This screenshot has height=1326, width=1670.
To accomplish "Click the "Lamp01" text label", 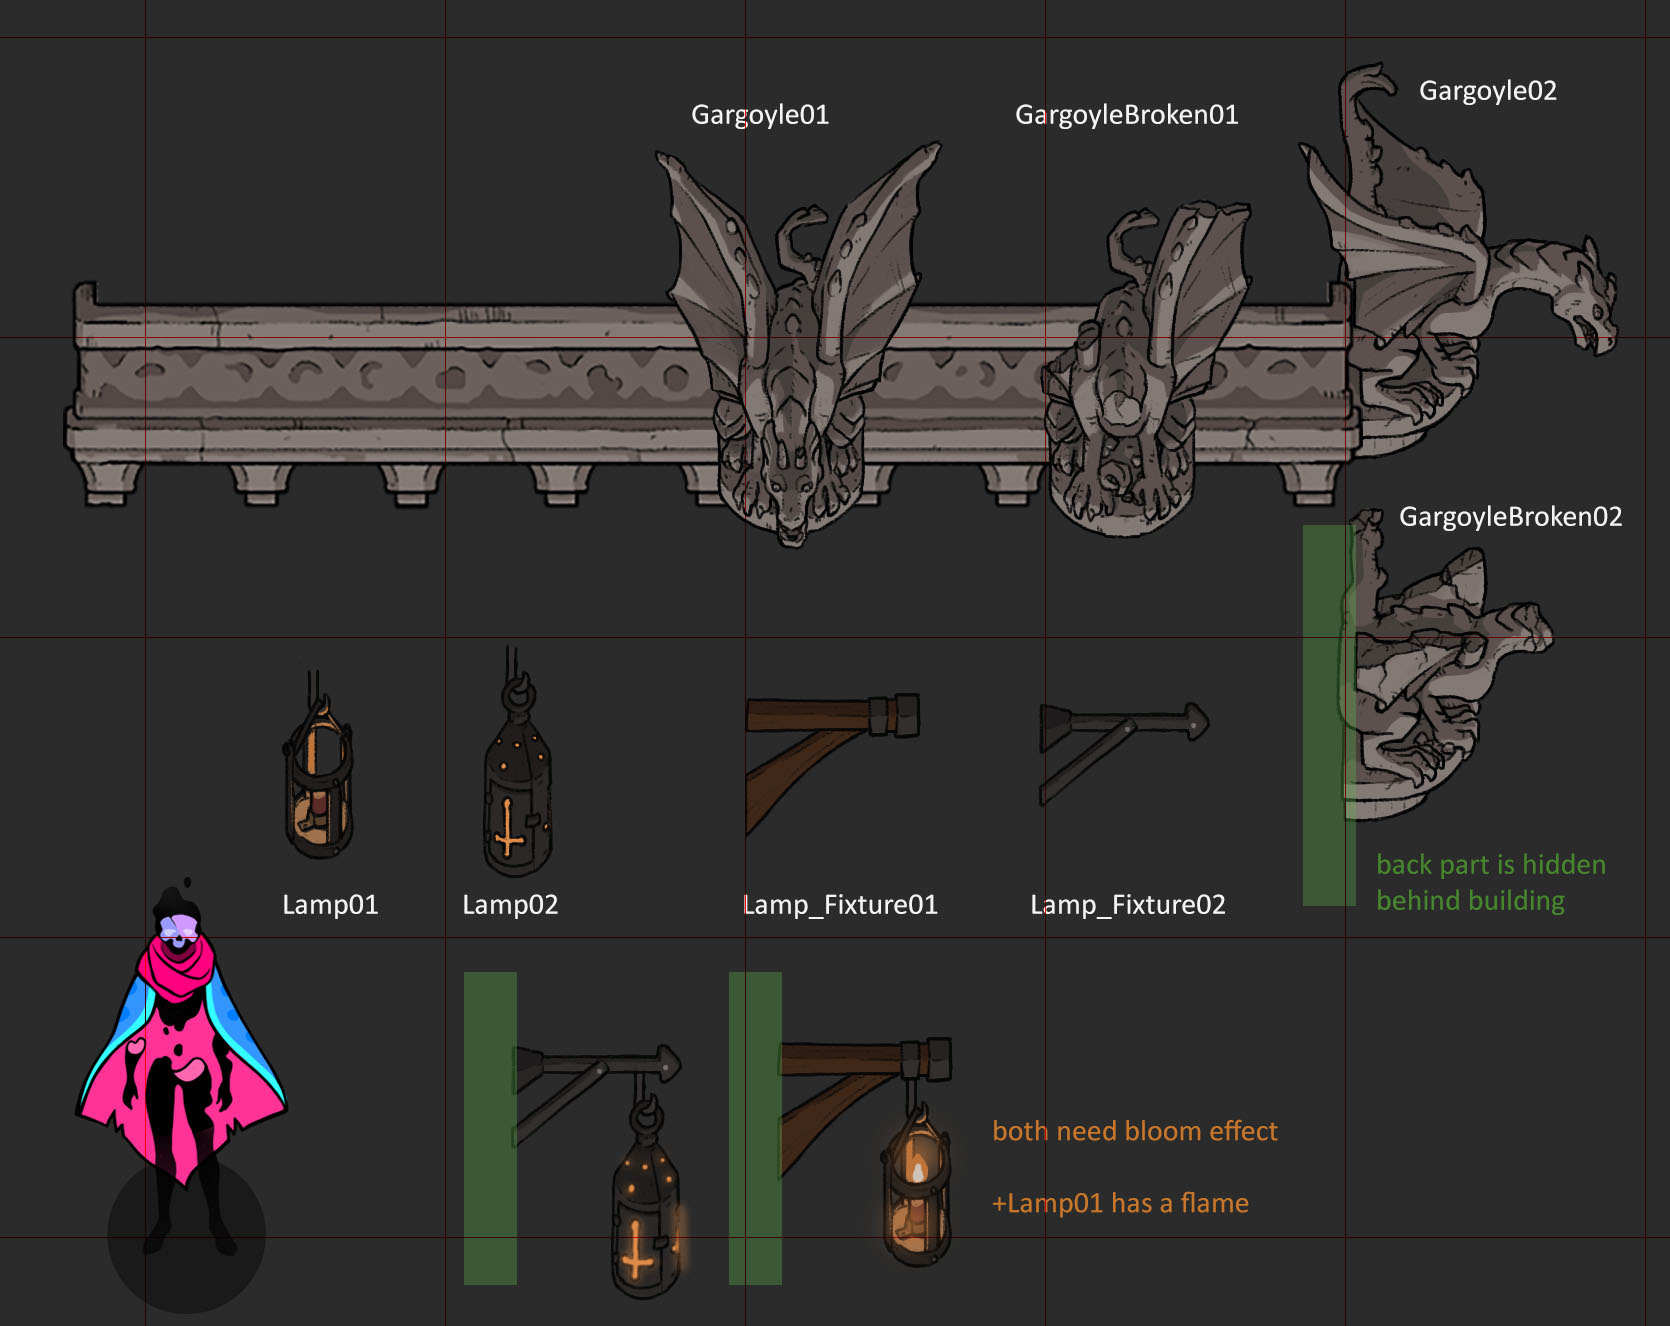I will tap(330, 905).
